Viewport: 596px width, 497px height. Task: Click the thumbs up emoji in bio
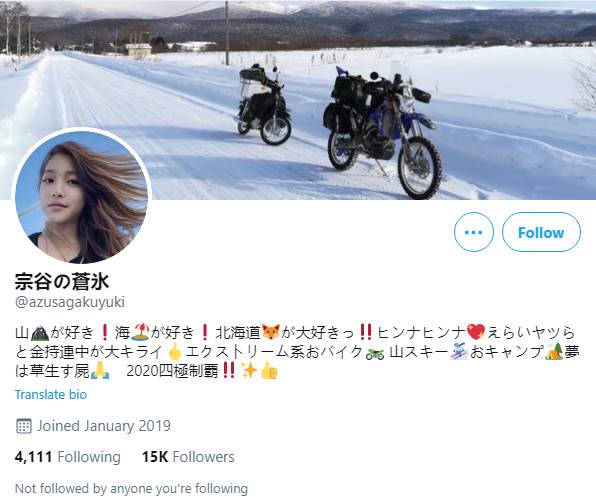(x=269, y=371)
